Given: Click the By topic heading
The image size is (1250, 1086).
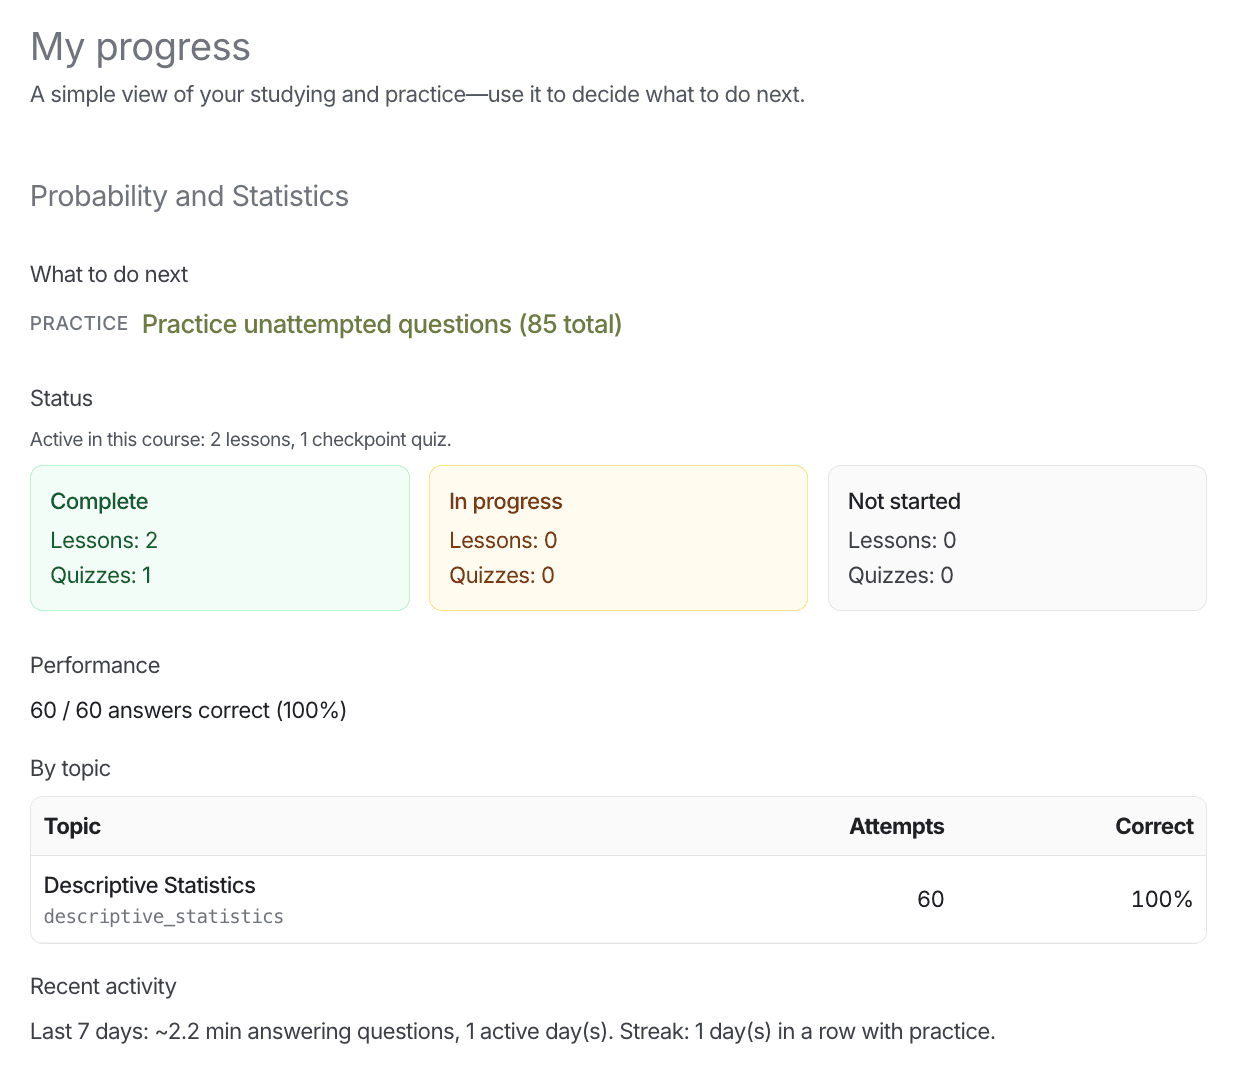Looking at the screenshot, I should tap(70, 768).
